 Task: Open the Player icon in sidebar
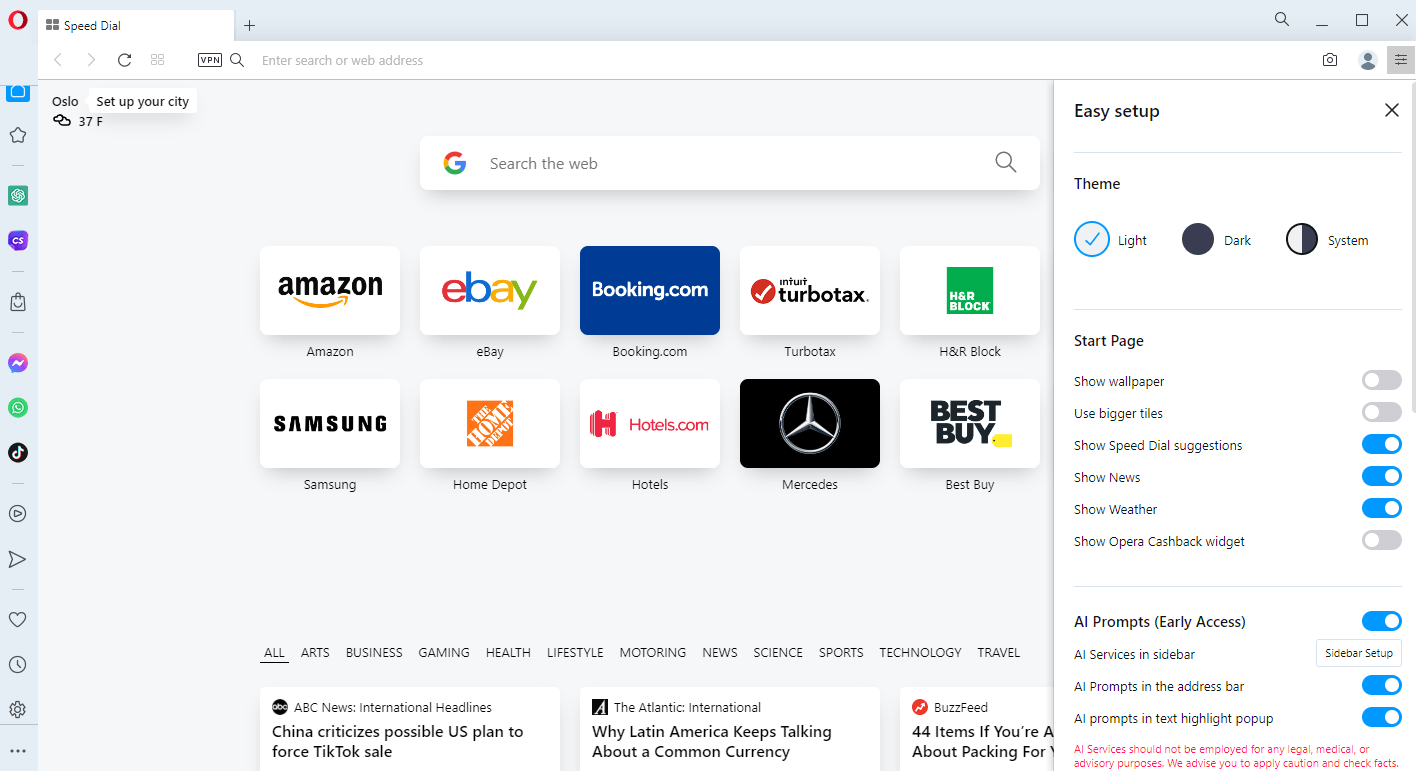(18, 514)
